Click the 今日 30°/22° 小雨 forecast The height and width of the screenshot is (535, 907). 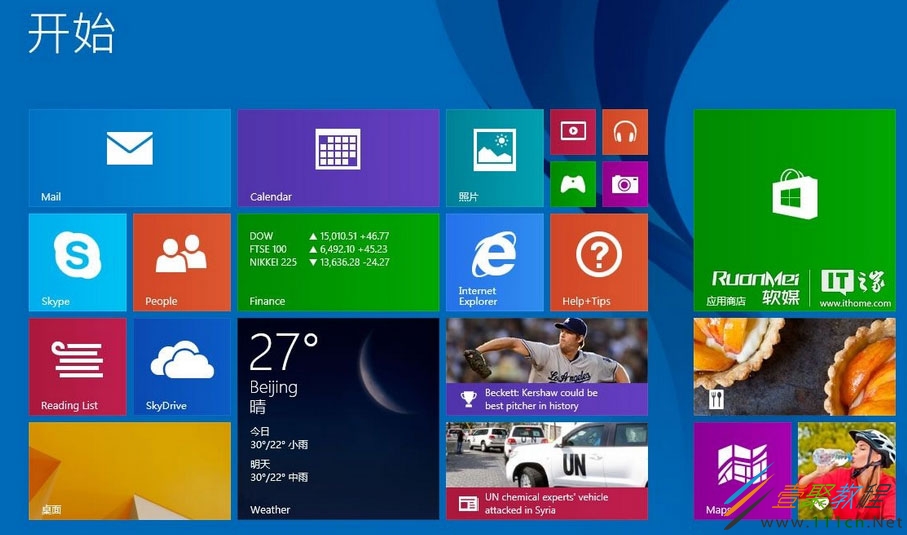click(x=279, y=438)
